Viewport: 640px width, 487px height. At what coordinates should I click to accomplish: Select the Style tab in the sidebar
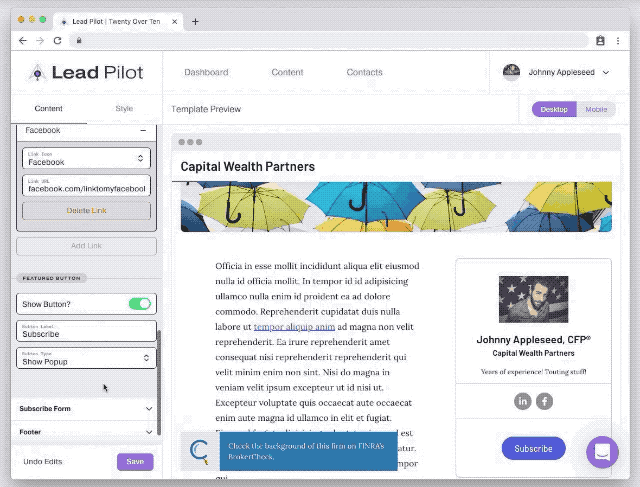124,109
